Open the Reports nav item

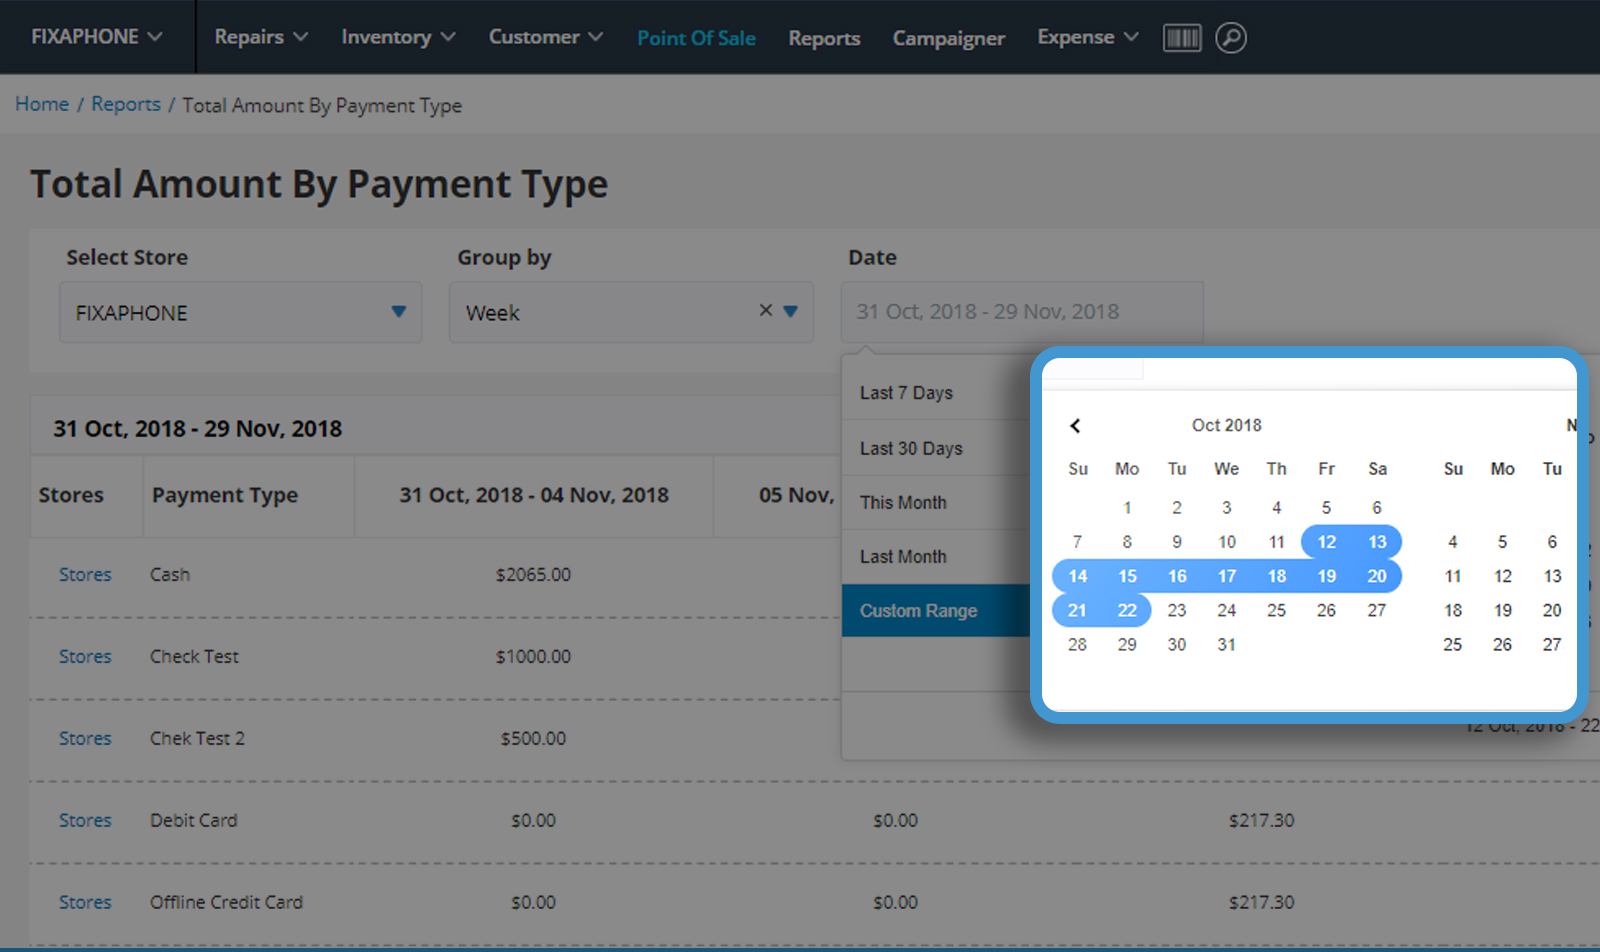click(x=824, y=38)
